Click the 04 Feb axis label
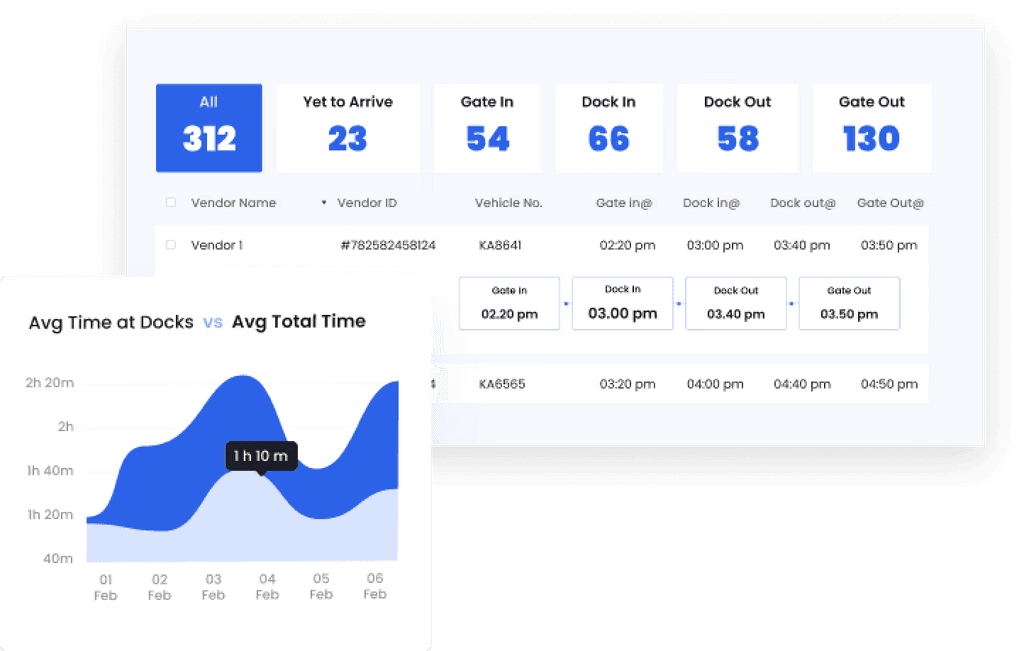The image size is (1024, 651). tap(267, 586)
